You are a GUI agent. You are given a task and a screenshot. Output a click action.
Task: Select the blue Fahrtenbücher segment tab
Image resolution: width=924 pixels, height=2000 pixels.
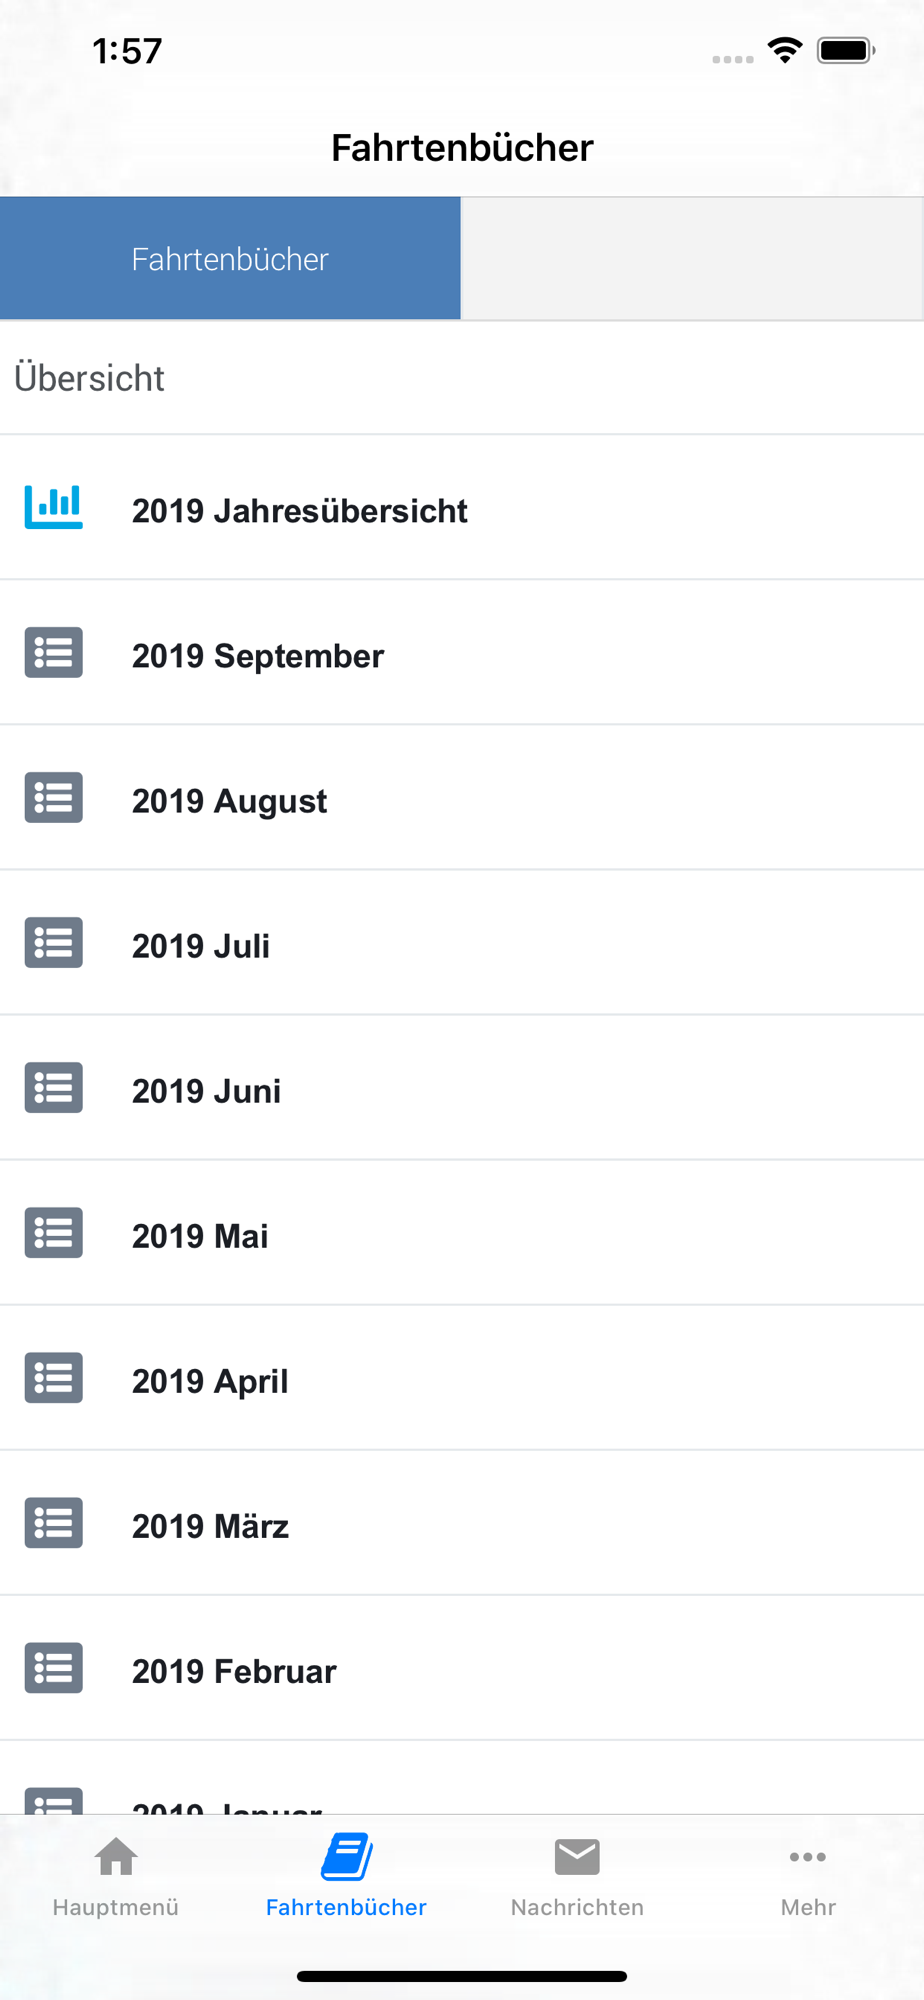click(x=230, y=259)
